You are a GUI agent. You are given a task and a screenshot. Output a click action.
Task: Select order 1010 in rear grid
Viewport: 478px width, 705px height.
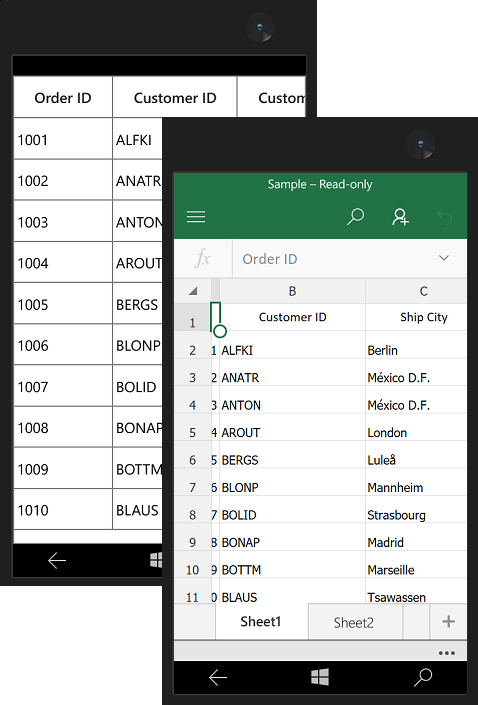click(63, 510)
